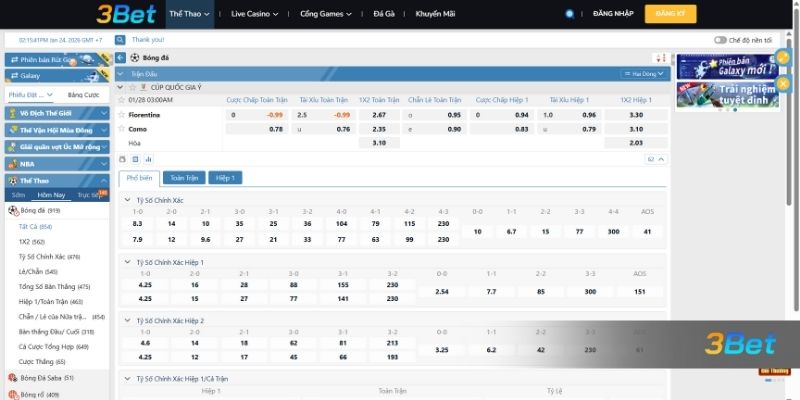This screenshot has width=800, height=400.
Task: Click the Bóng Đá Saba icon
Action: pyautogui.click(x=13, y=378)
